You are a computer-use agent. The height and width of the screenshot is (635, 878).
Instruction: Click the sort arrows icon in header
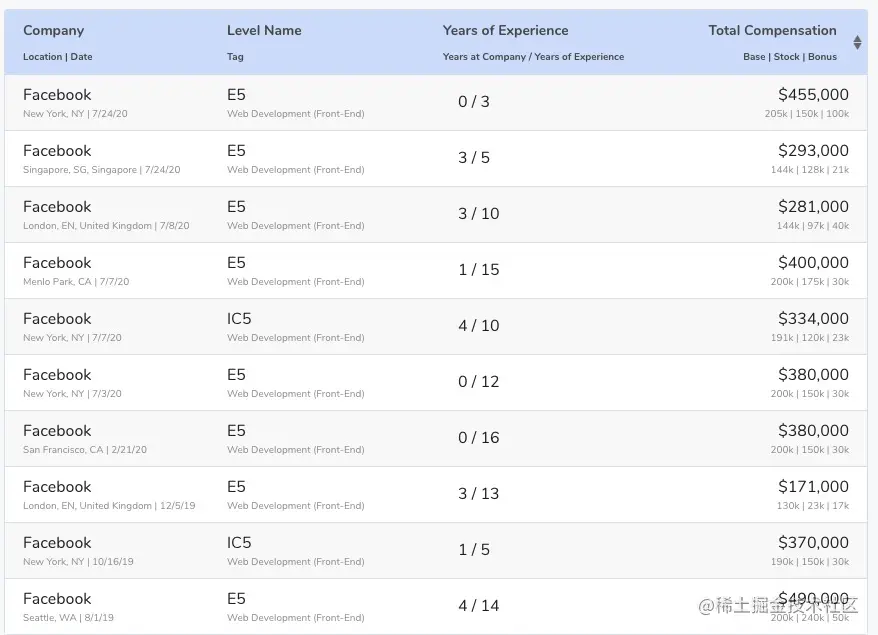(x=857, y=42)
